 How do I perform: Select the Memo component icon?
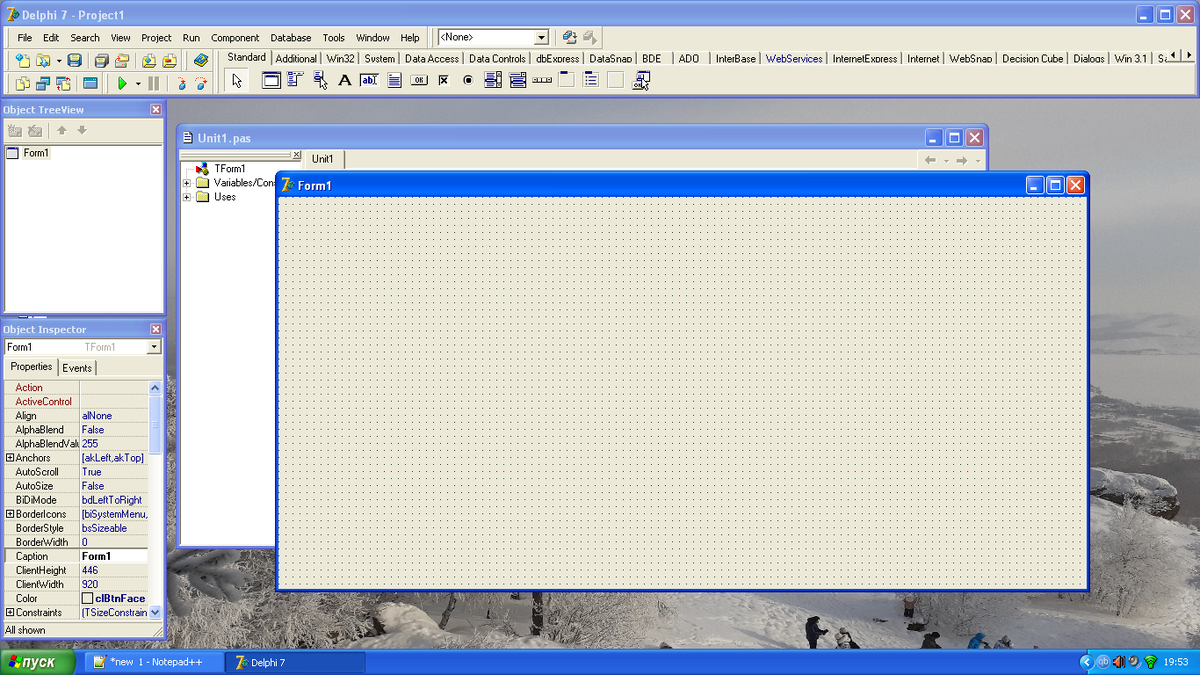[395, 80]
